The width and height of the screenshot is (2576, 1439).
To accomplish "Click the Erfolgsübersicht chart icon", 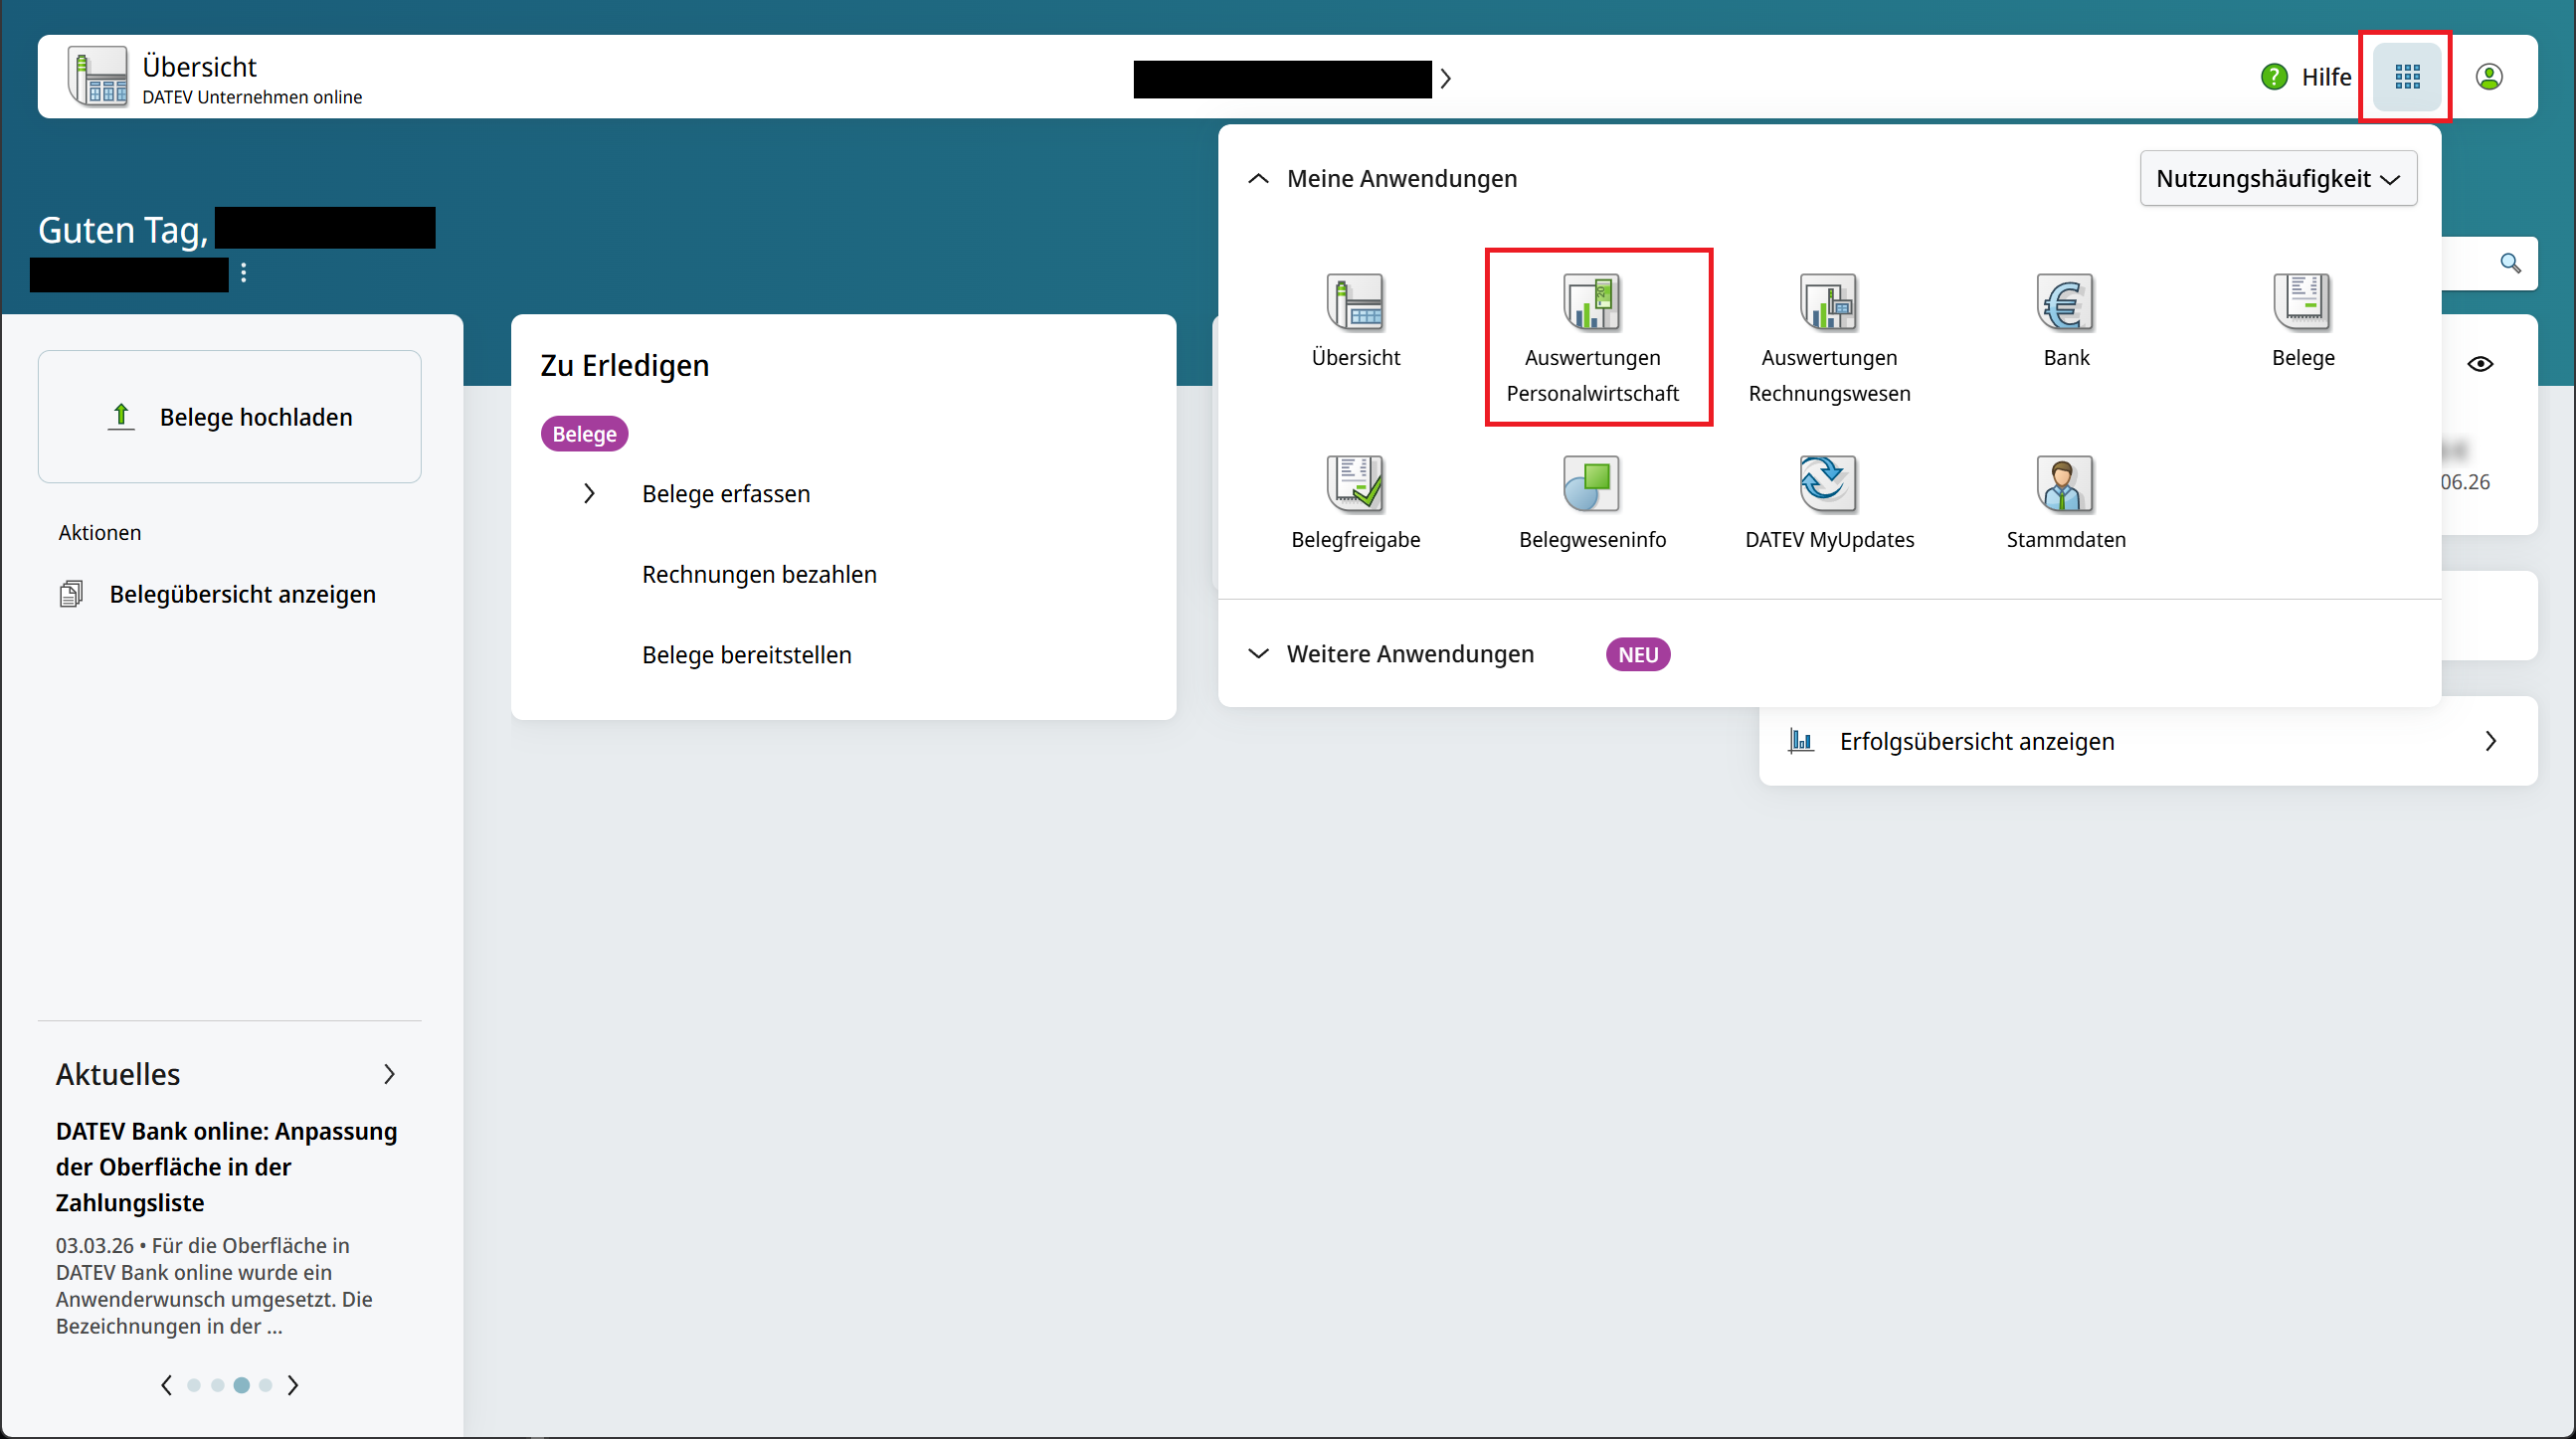I will pos(1801,741).
